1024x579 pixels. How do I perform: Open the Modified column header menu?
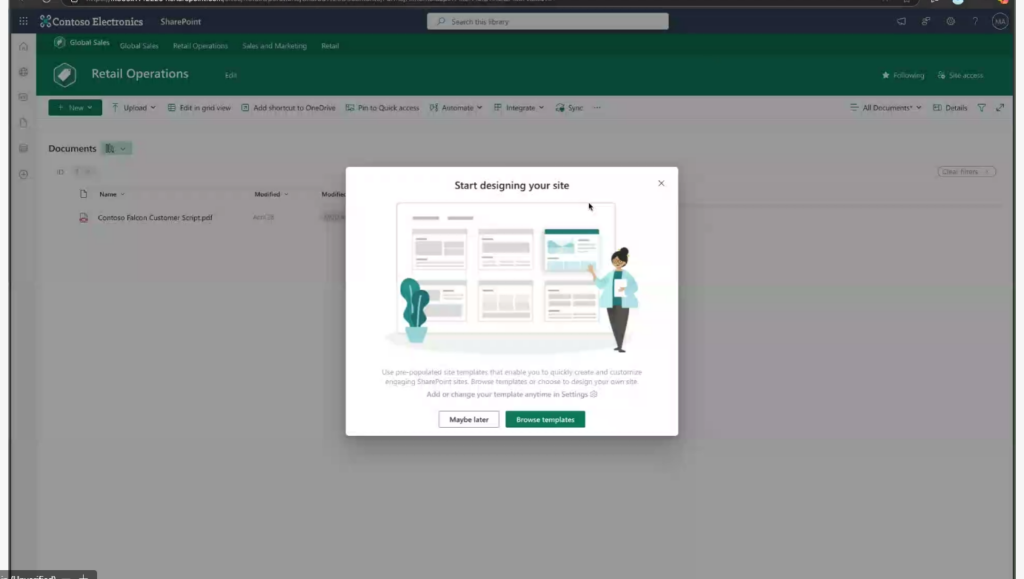coord(271,195)
